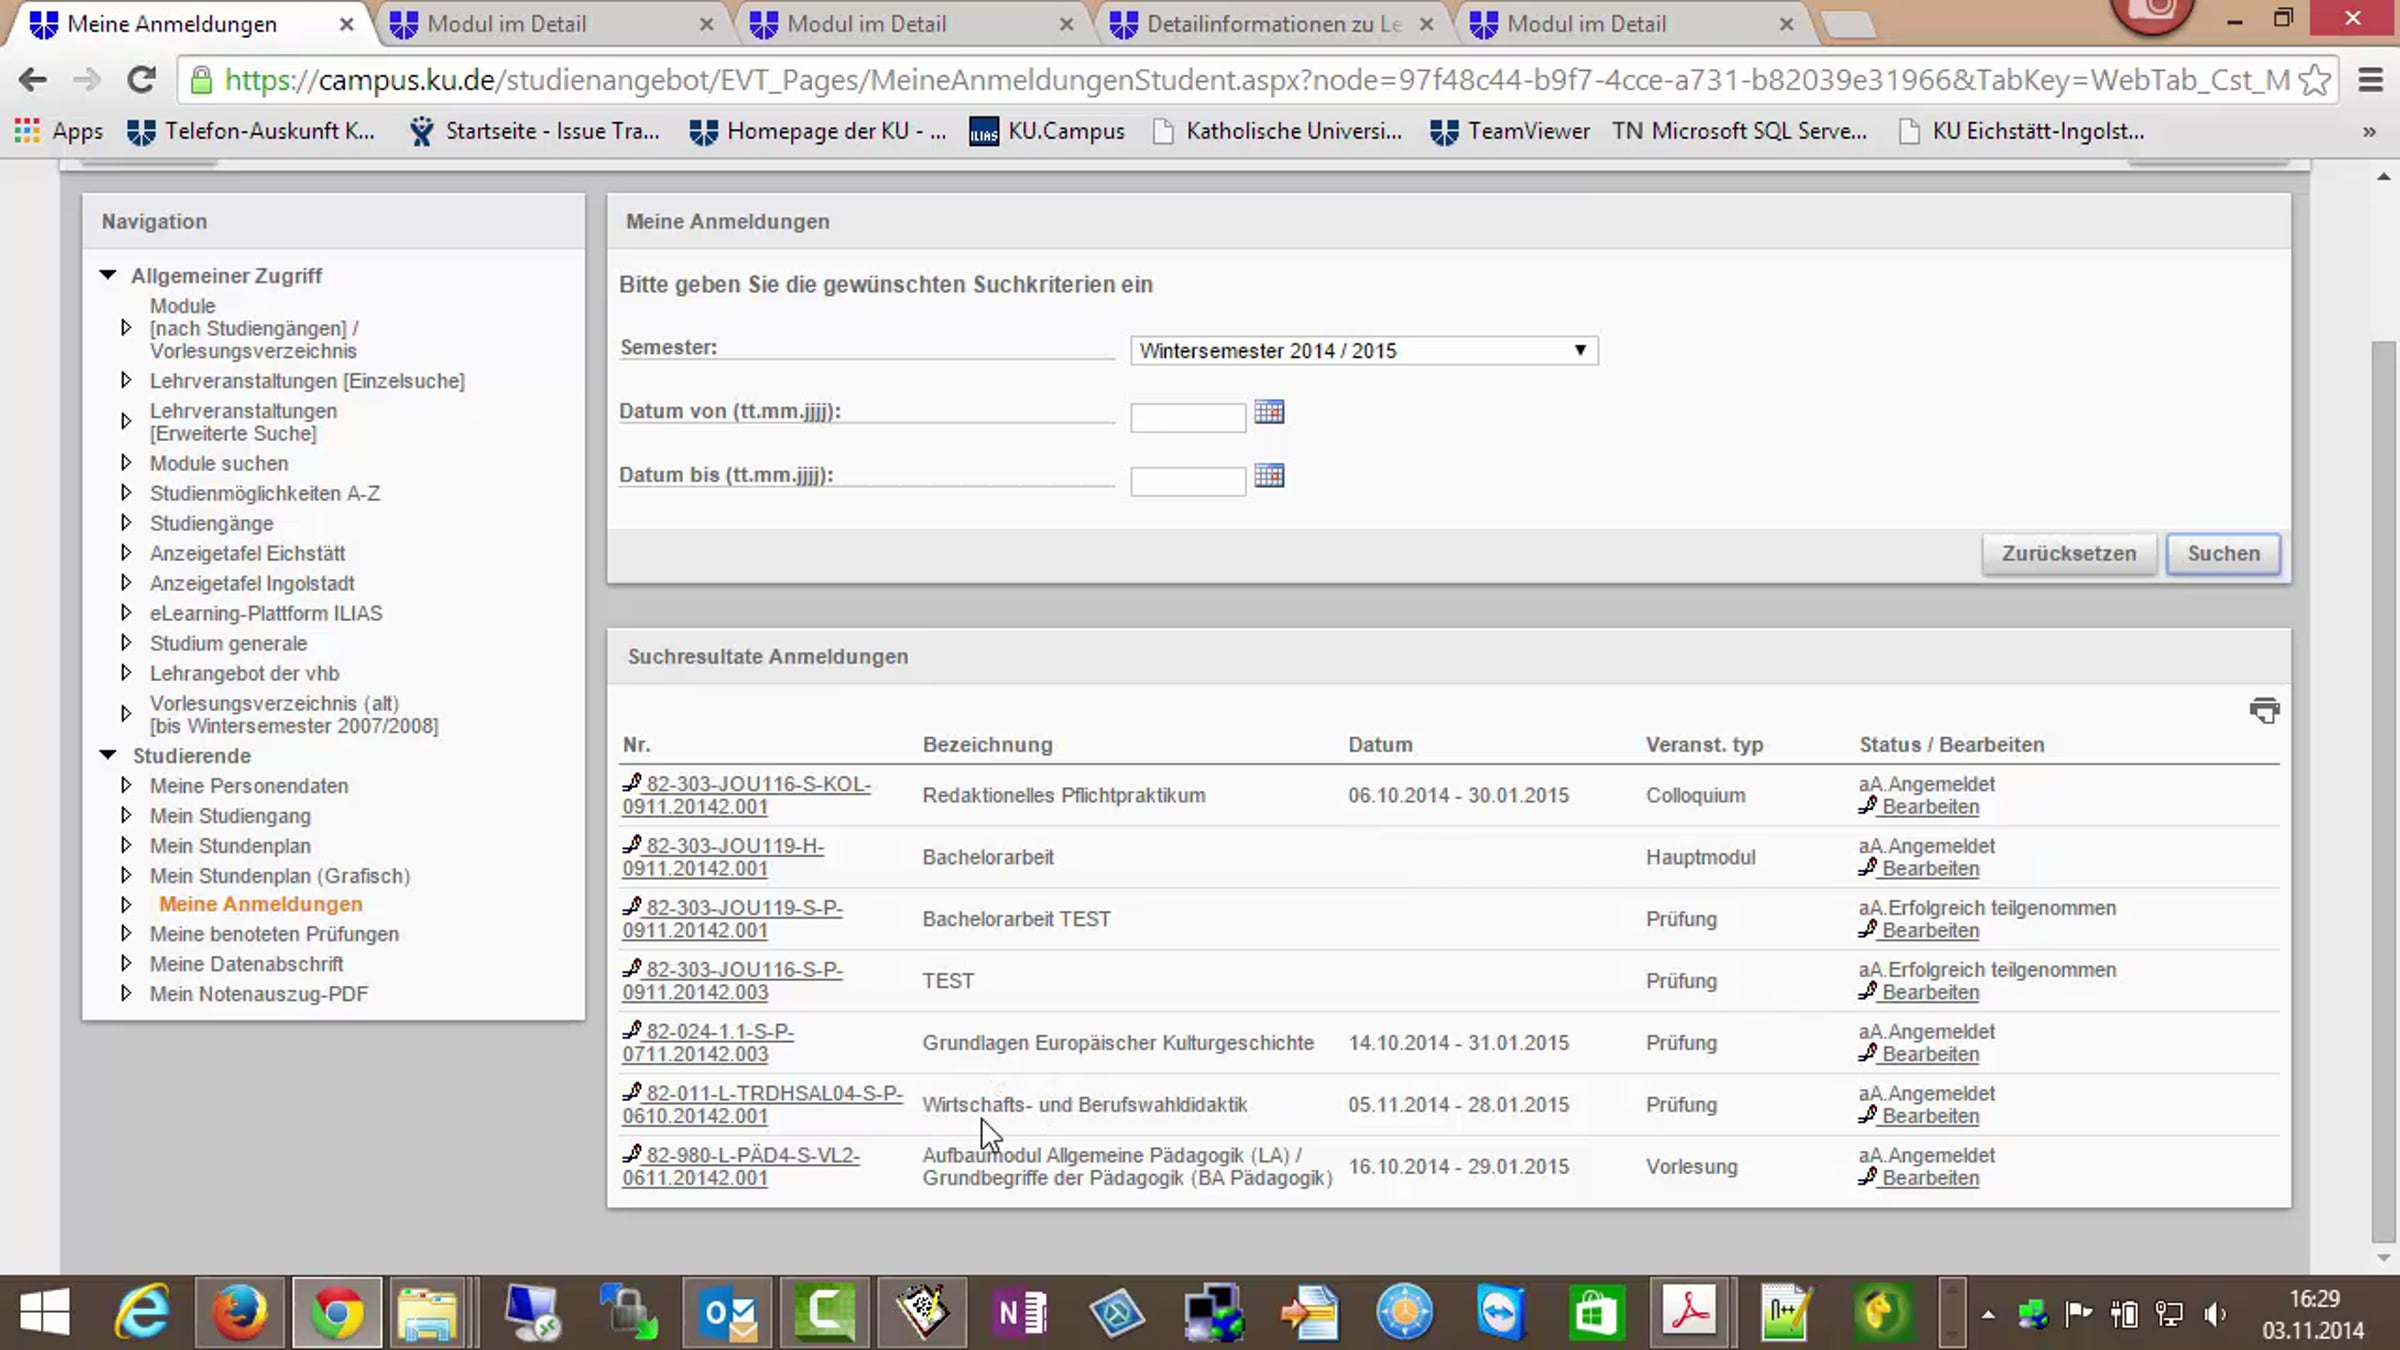Click Bearbeiten for Bachelorarbeit TEST

coord(1930,931)
